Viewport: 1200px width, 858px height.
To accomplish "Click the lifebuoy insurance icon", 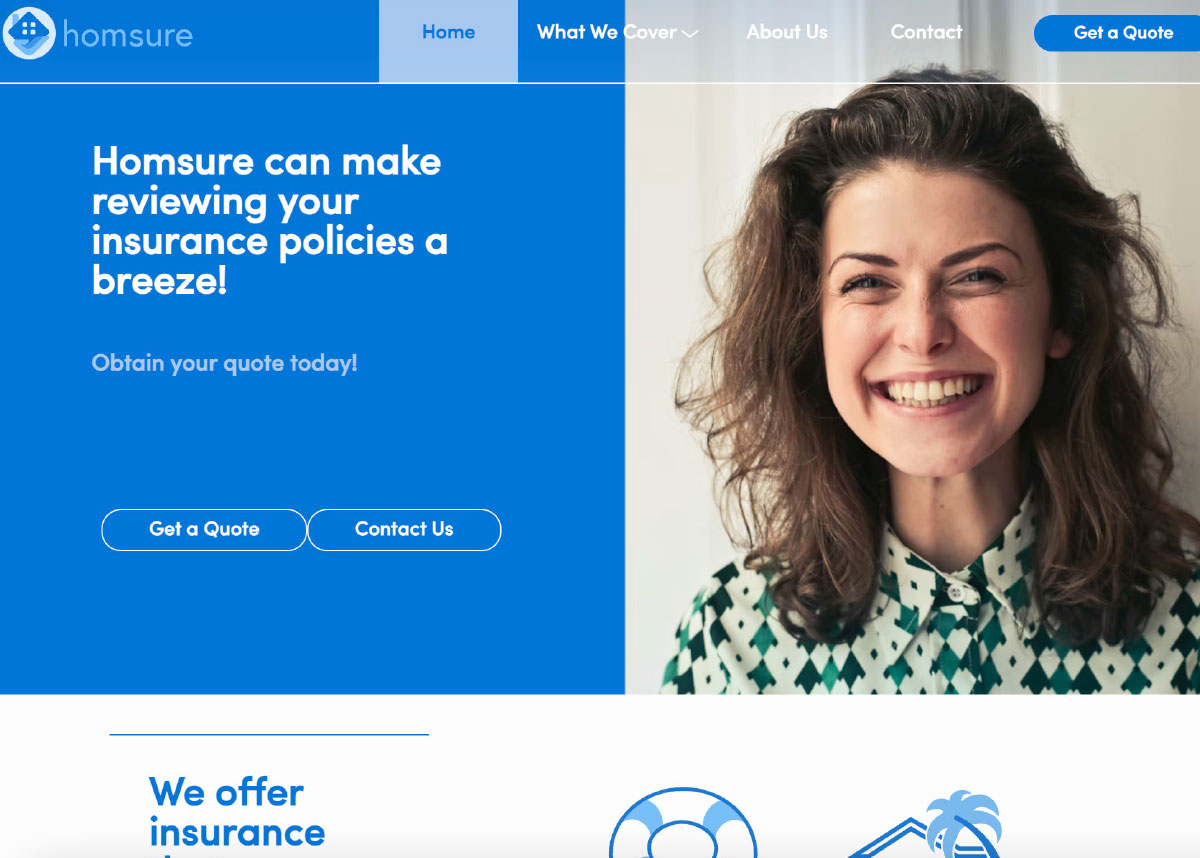I will 683,824.
